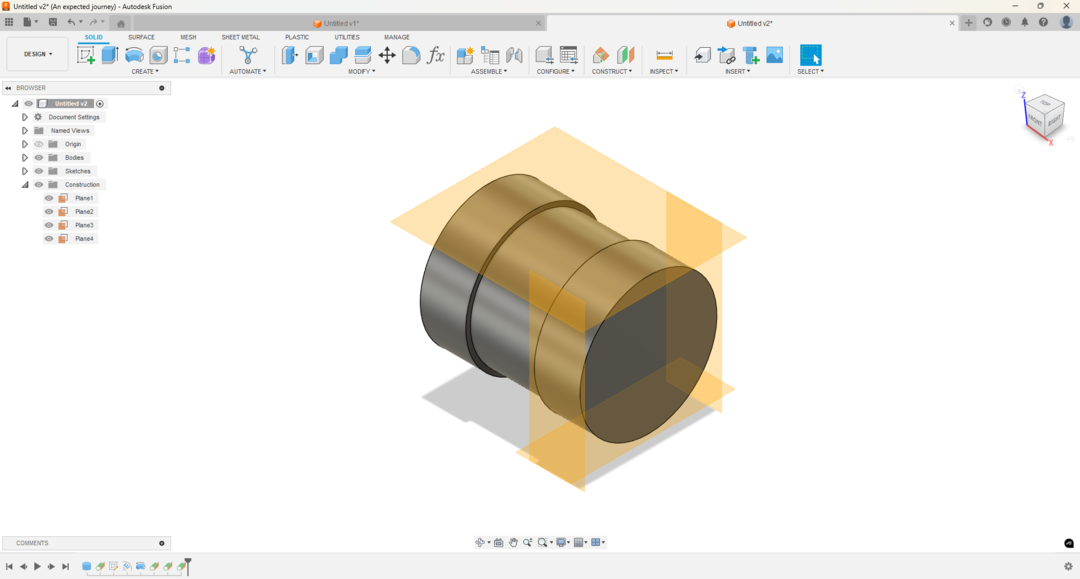Screen dimensions: 1080x579
Task: Switch to the MESH tab
Action: (x=188, y=37)
